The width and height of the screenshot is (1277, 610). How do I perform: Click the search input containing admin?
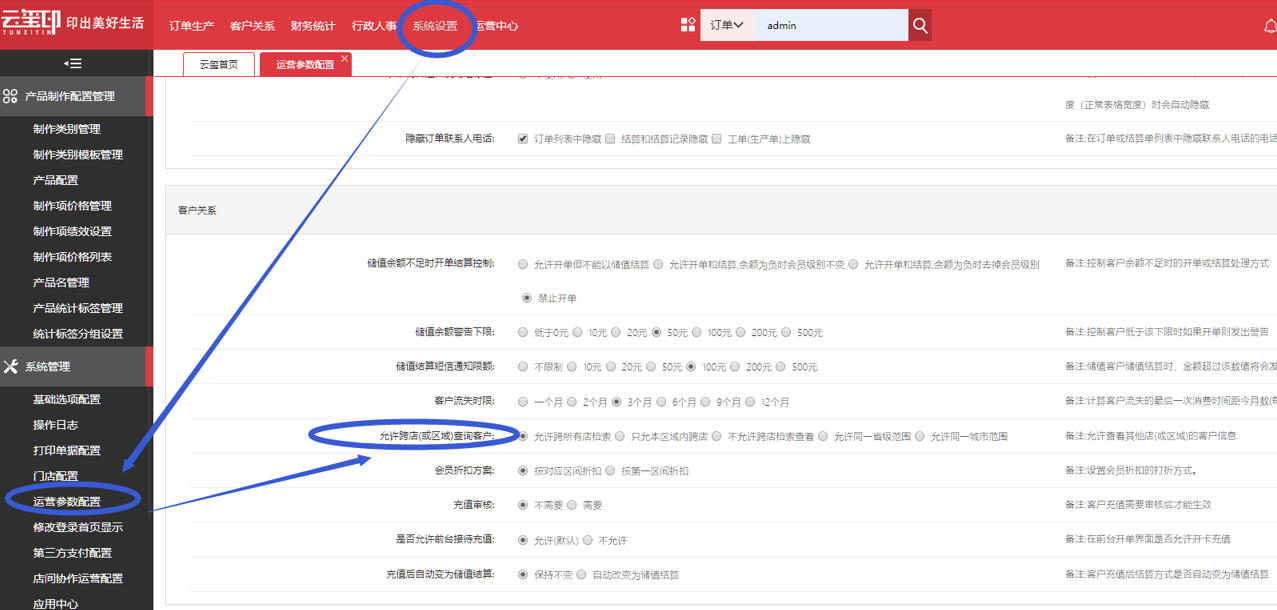830,25
